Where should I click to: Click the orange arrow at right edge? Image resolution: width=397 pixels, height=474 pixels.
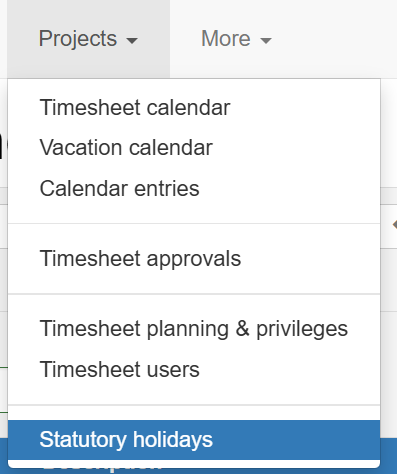395,225
